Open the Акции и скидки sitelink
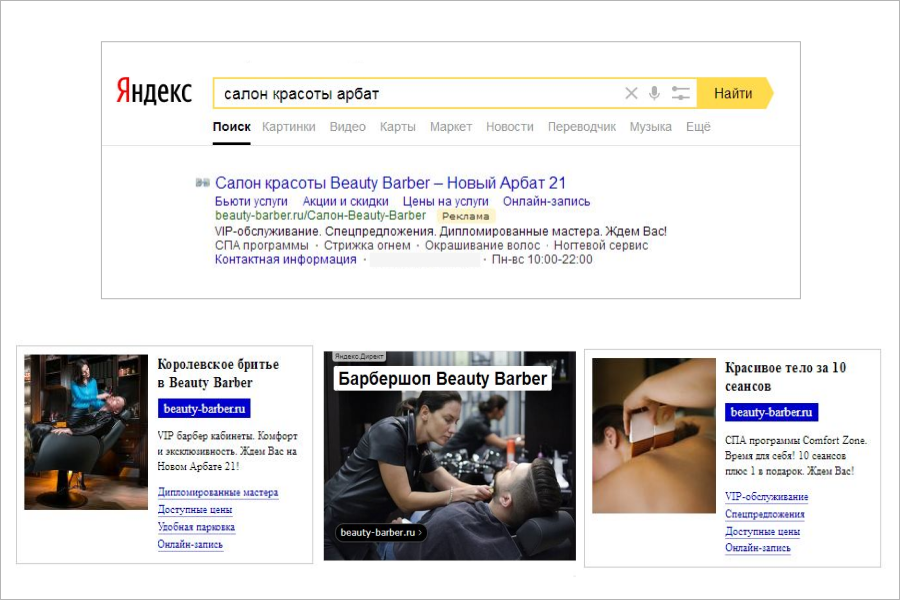This screenshot has height=600, width=900. tap(346, 202)
